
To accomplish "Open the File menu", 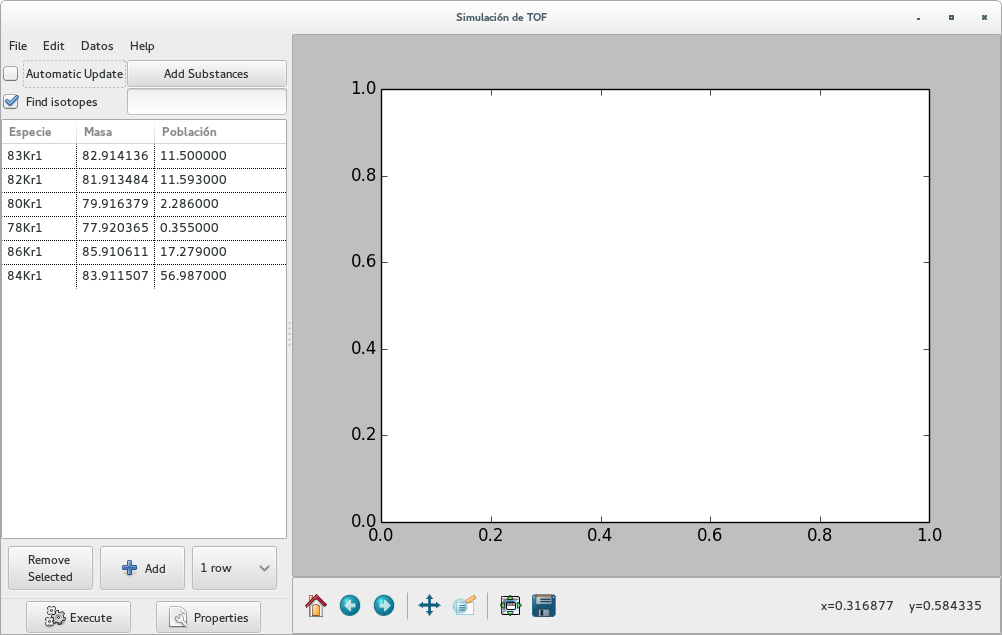I will click(18, 46).
